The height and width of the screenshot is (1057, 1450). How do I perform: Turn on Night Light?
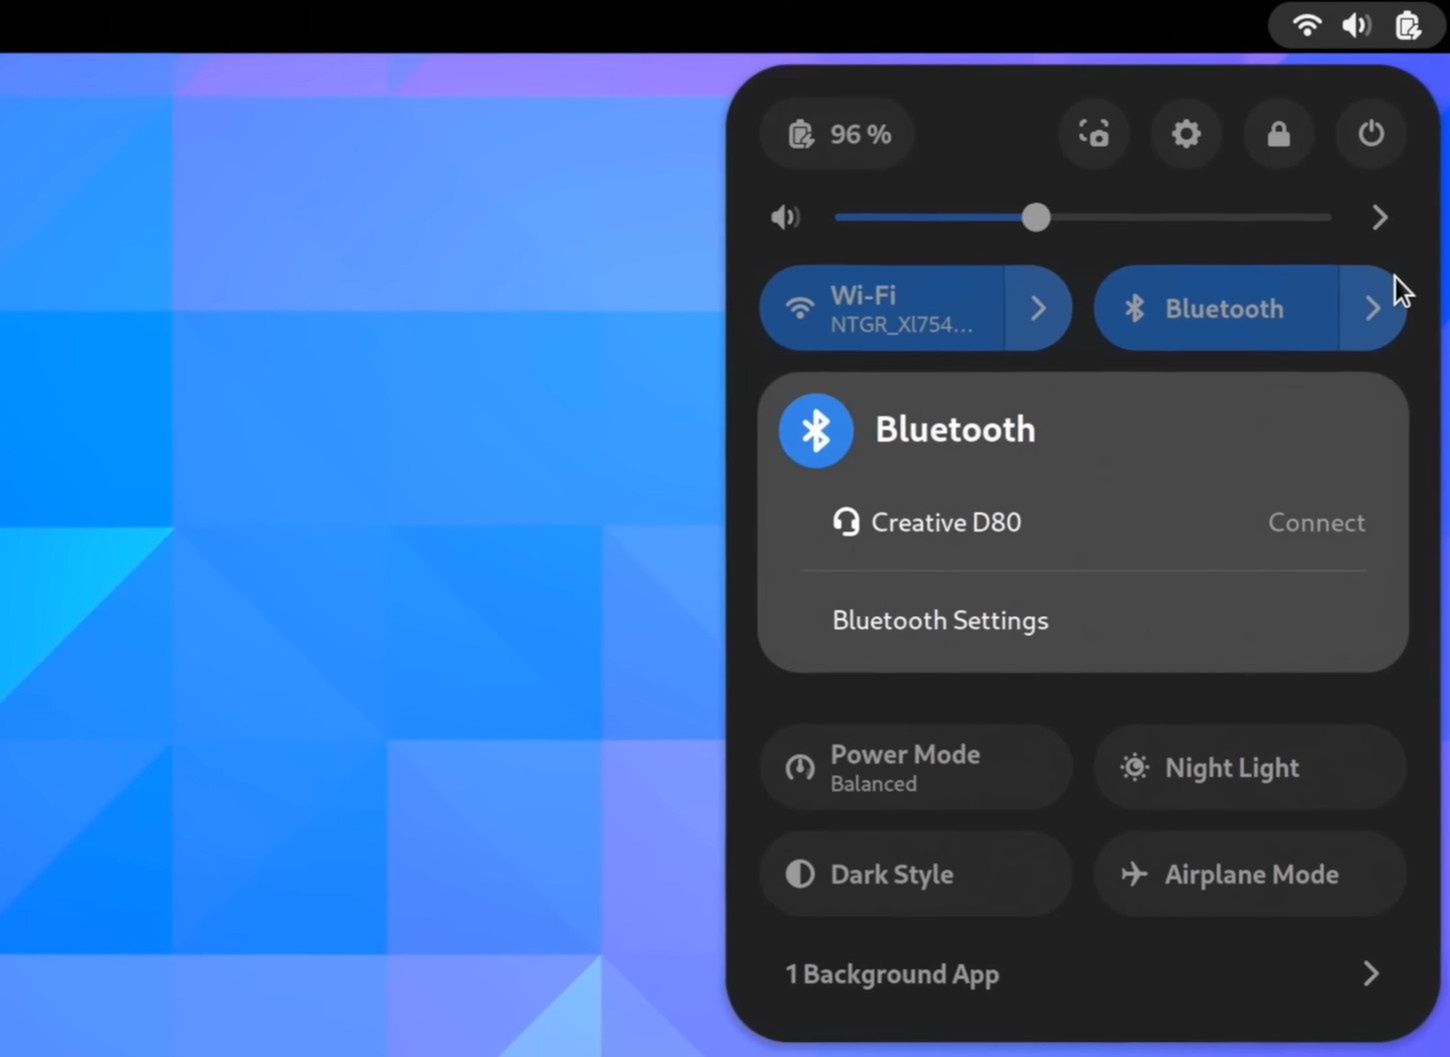pyautogui.click(x=1249, y=767)
